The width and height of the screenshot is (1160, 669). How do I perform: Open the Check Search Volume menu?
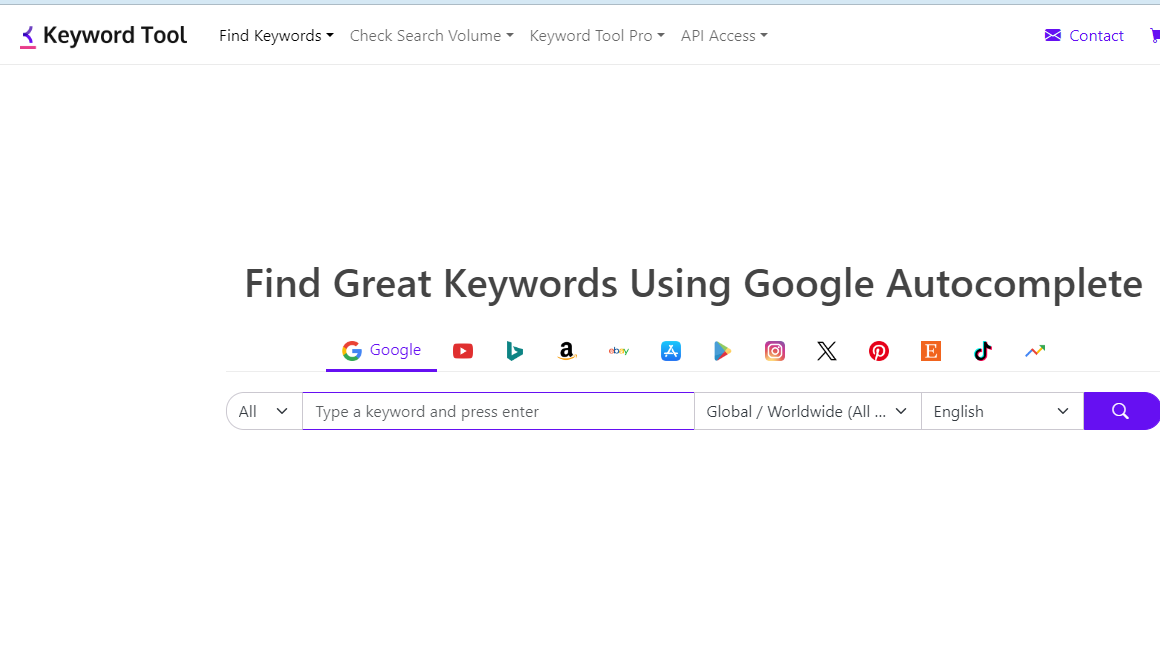coord(431,36)
